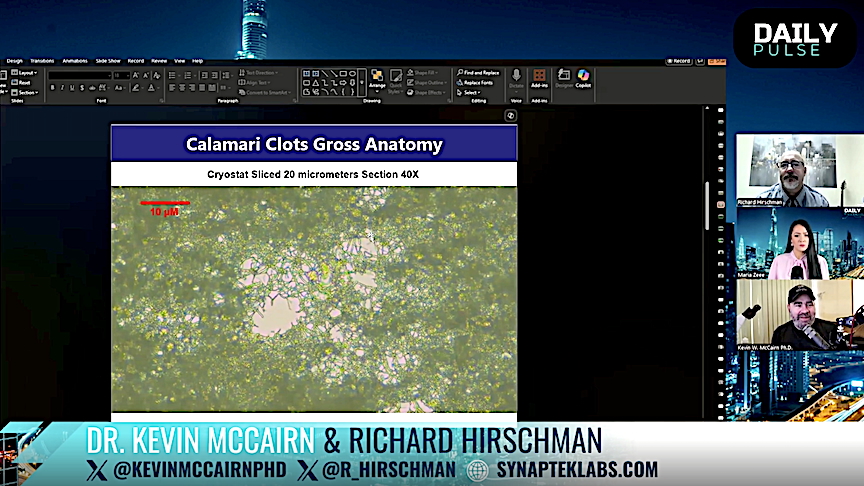The width and height of the screenshot is (864, 486).
Task: Select the slide title 'Calamari Clots Gross Anatomy'
Action: (314, 144)
